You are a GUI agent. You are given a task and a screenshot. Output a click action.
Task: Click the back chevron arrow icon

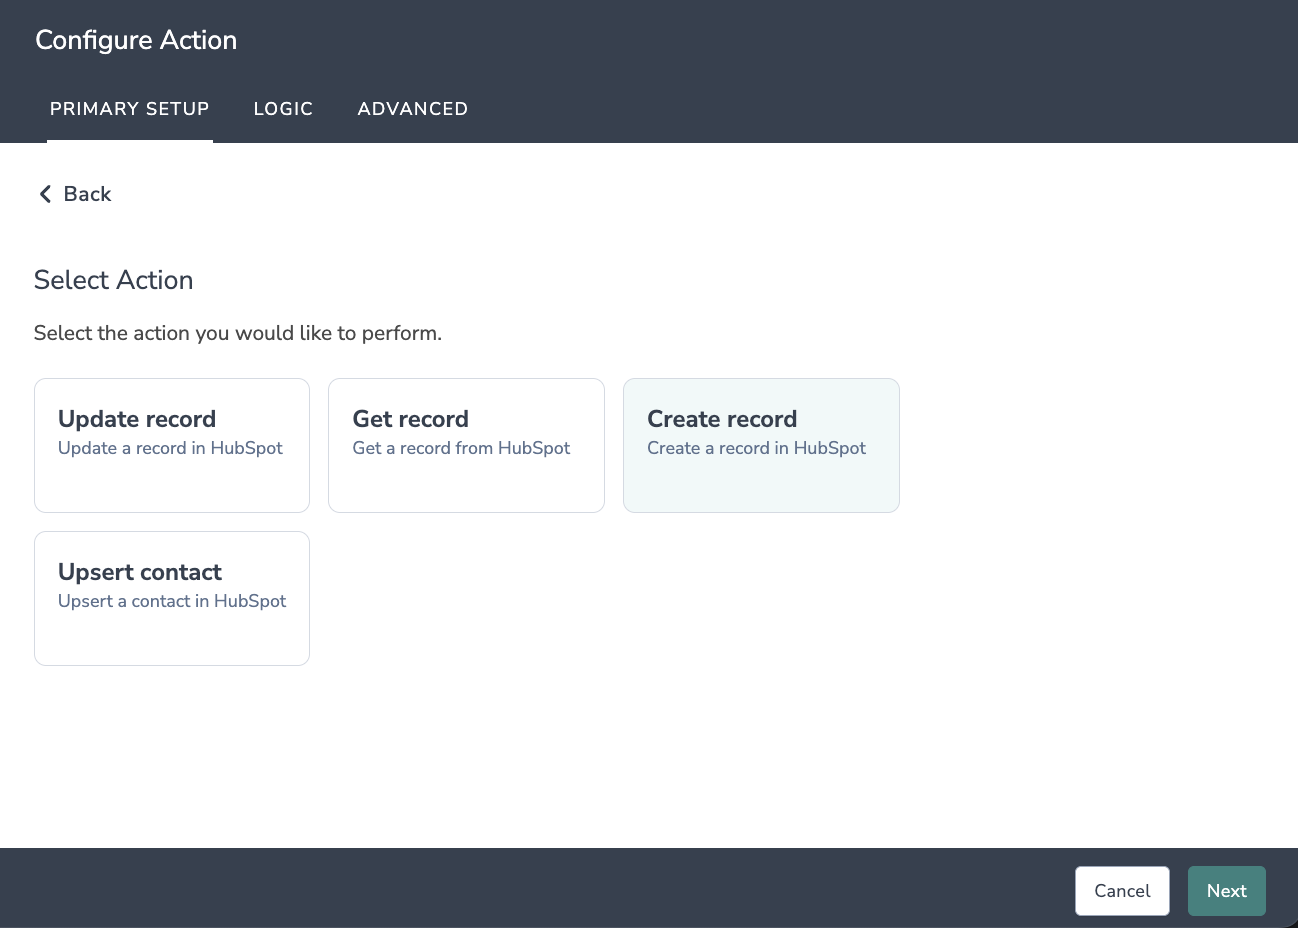(x=45, y=194)
